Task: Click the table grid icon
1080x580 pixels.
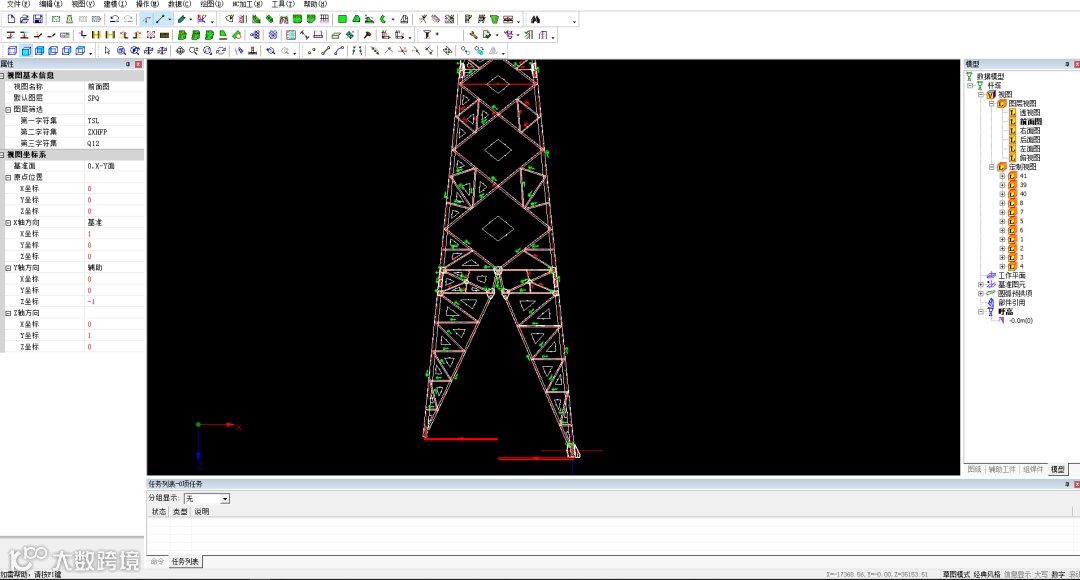Action: pyautogui.click(x=324, y=19)
